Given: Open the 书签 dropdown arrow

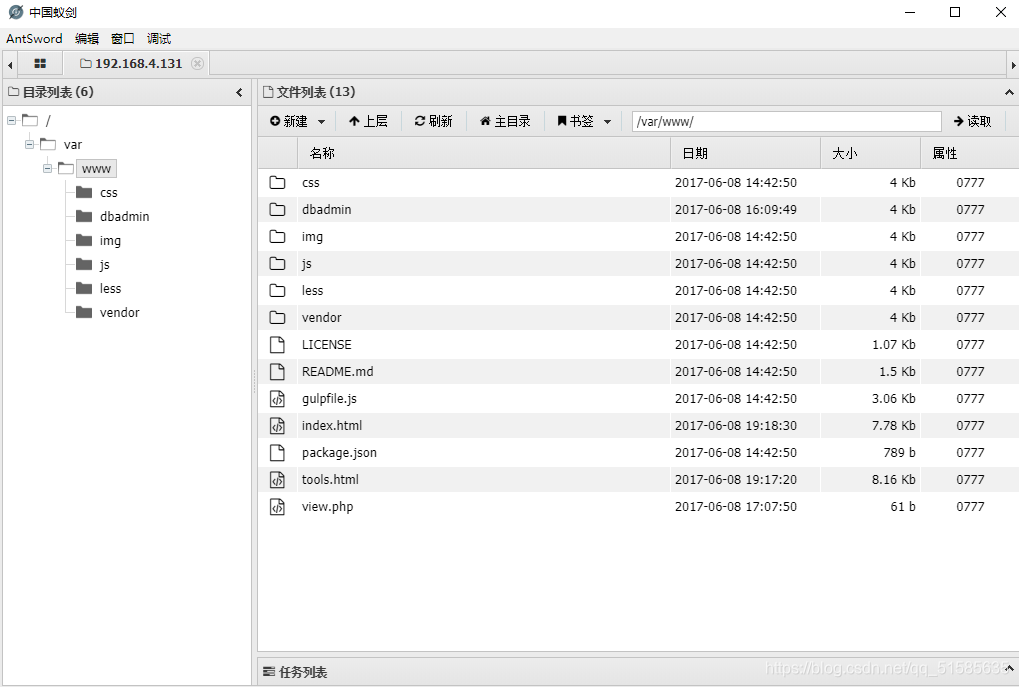Looking at the screenshot, I should [608, 122].
